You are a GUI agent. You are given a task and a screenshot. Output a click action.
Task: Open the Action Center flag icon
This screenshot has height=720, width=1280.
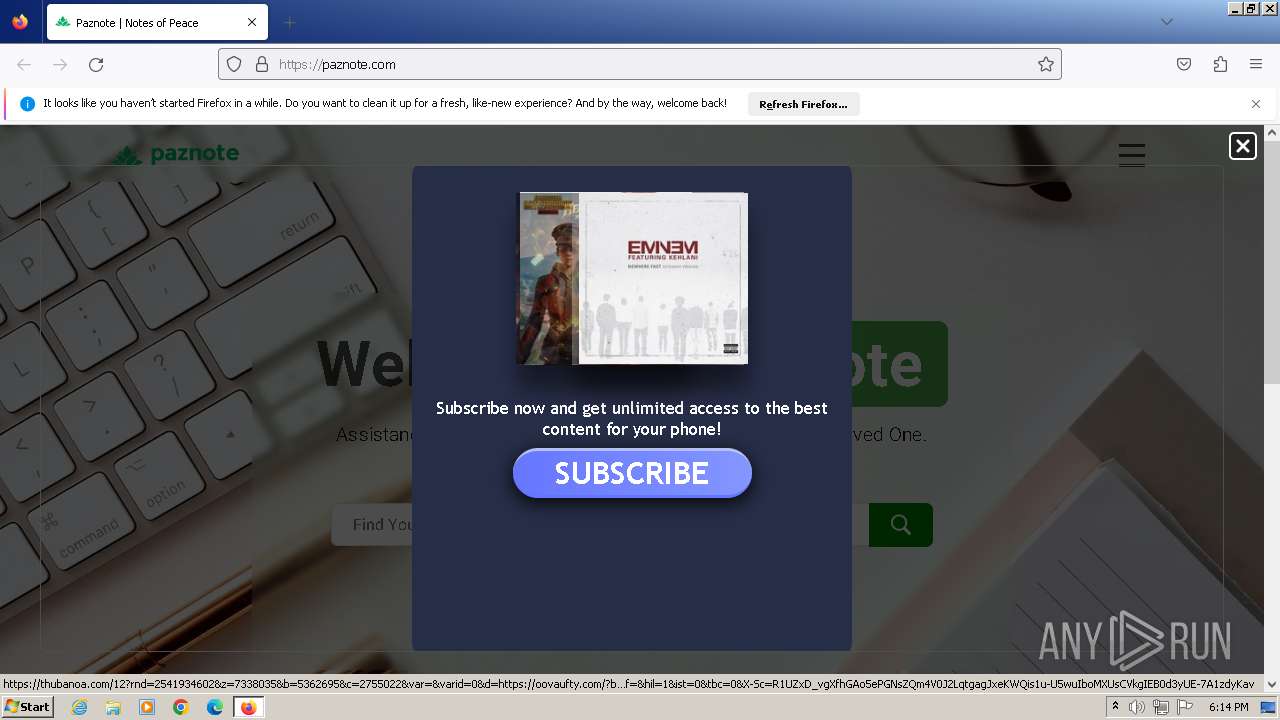click(x=1185, y=707)
